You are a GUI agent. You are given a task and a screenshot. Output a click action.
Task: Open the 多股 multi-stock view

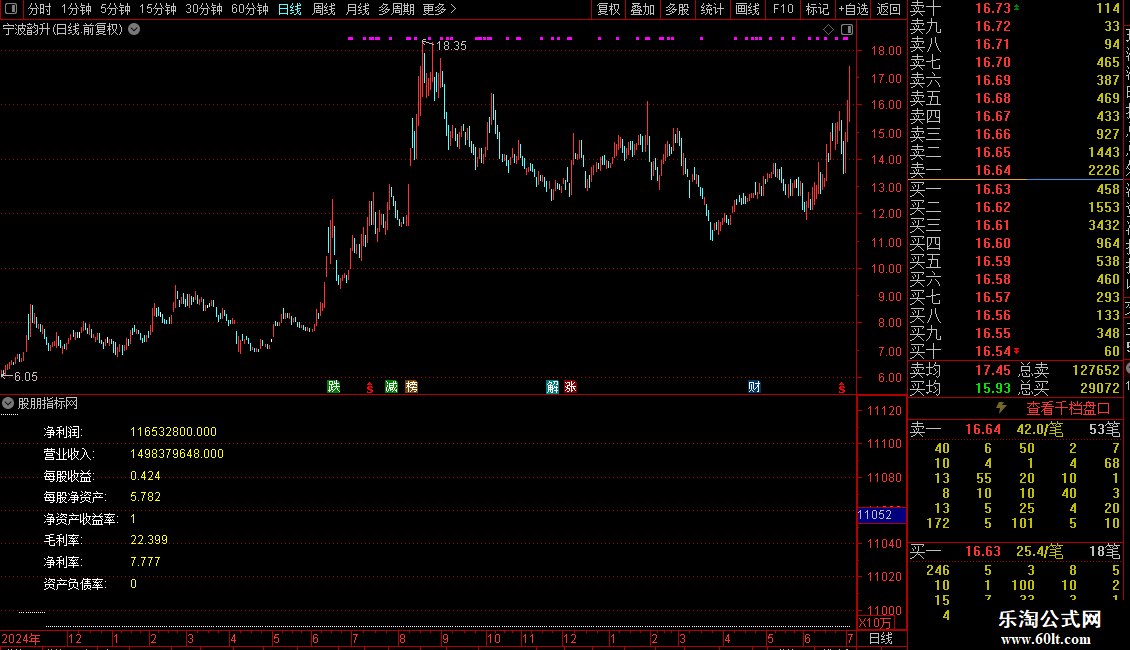[677, 9]
